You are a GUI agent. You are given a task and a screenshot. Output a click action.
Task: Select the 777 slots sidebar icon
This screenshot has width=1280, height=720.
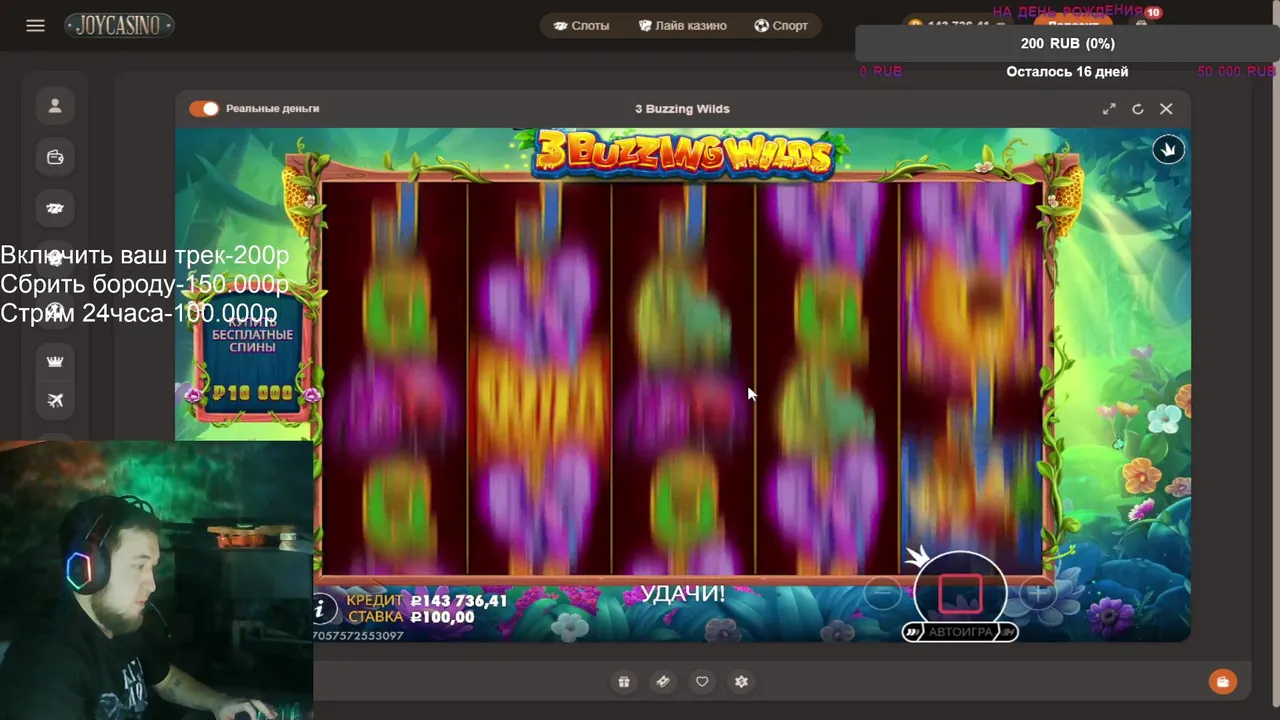coord(55,208)
